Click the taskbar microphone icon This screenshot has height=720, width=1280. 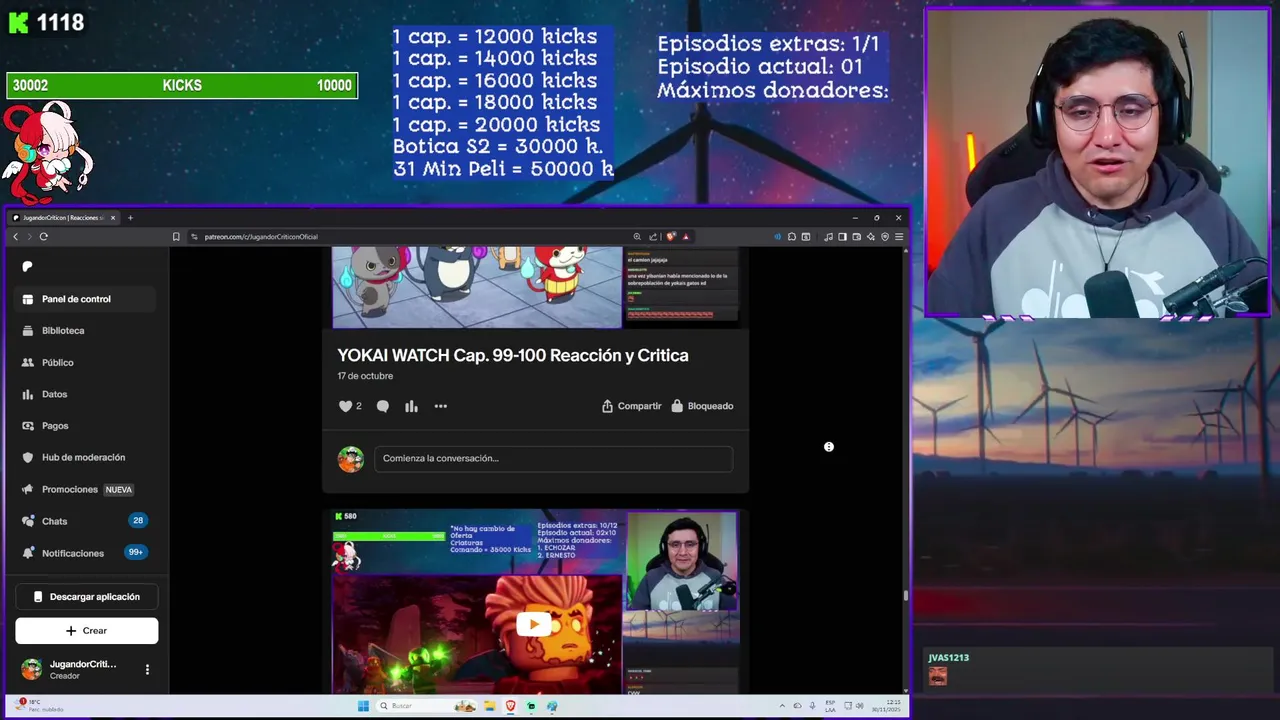point(812,706)
